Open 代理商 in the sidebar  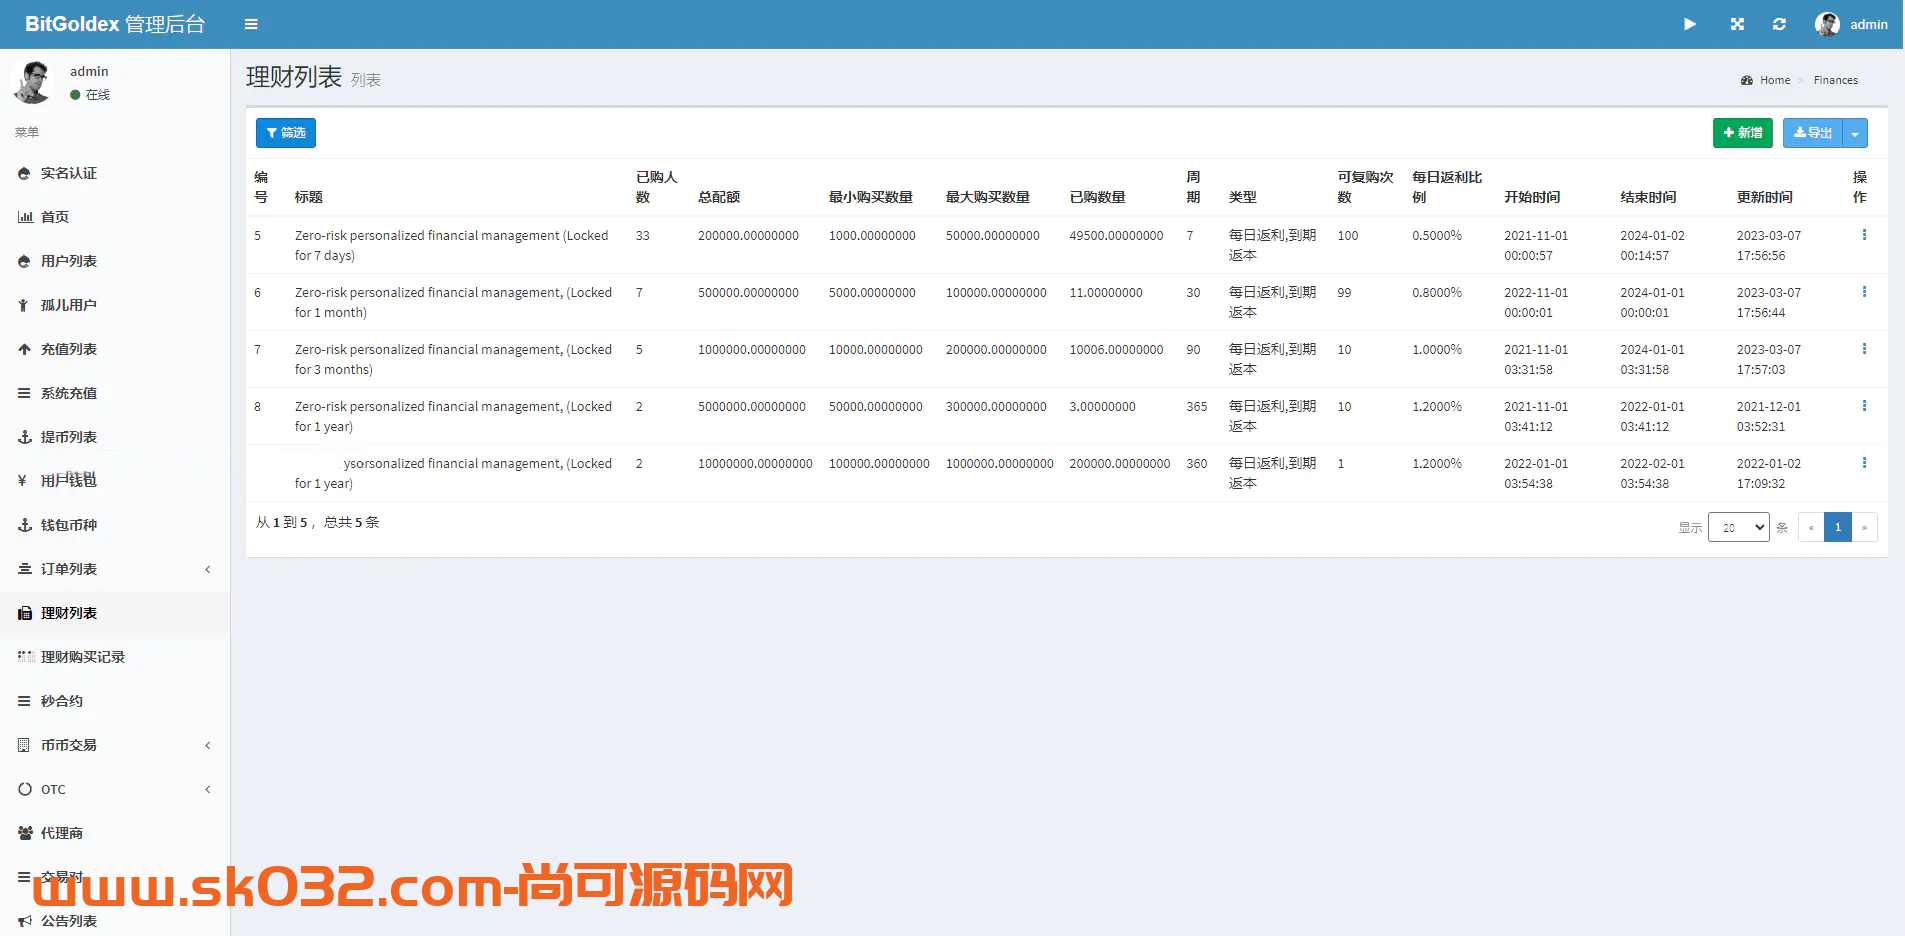click(x=115, y=833)
